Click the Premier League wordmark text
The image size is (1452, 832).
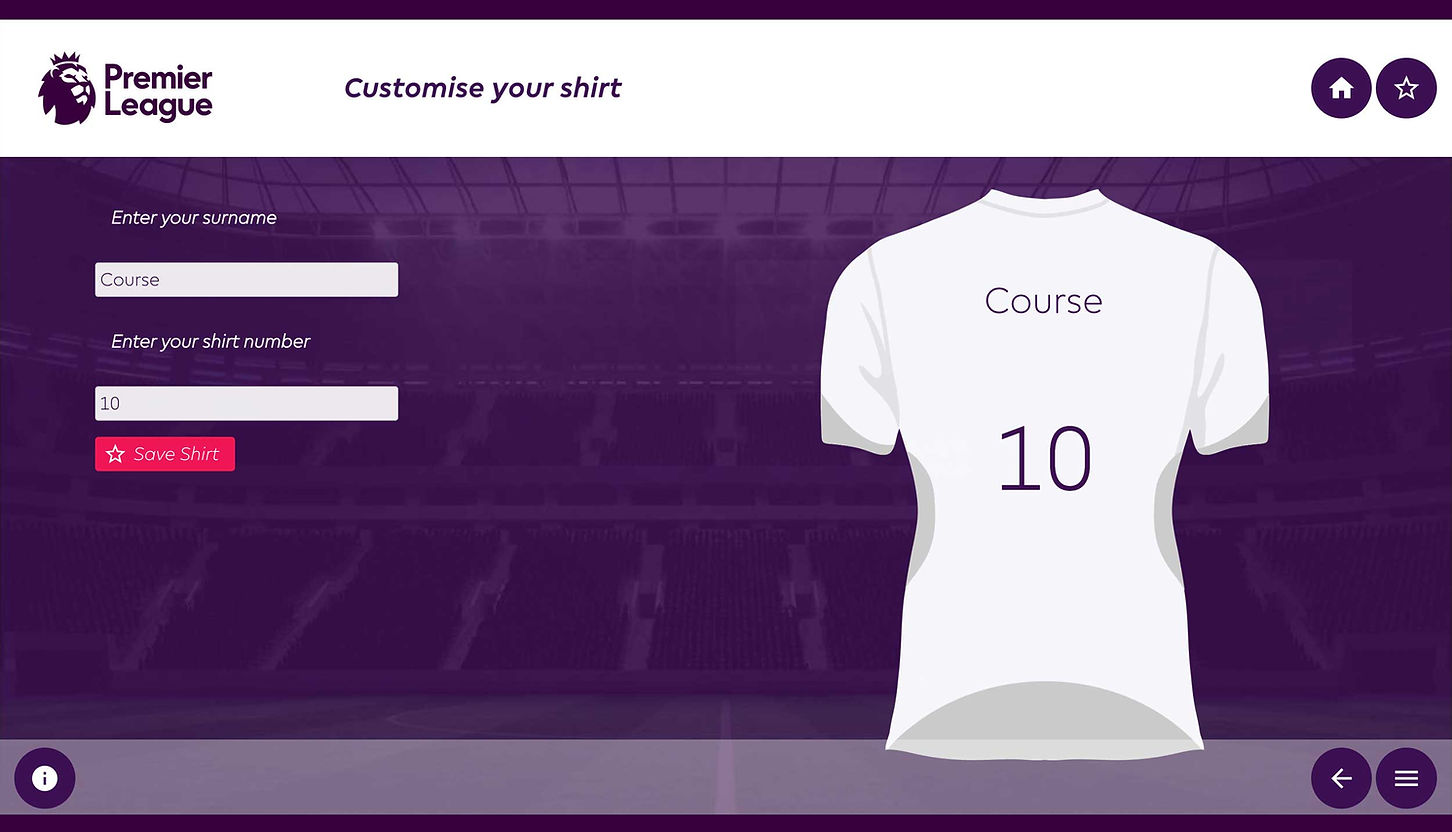click(158, 91)
